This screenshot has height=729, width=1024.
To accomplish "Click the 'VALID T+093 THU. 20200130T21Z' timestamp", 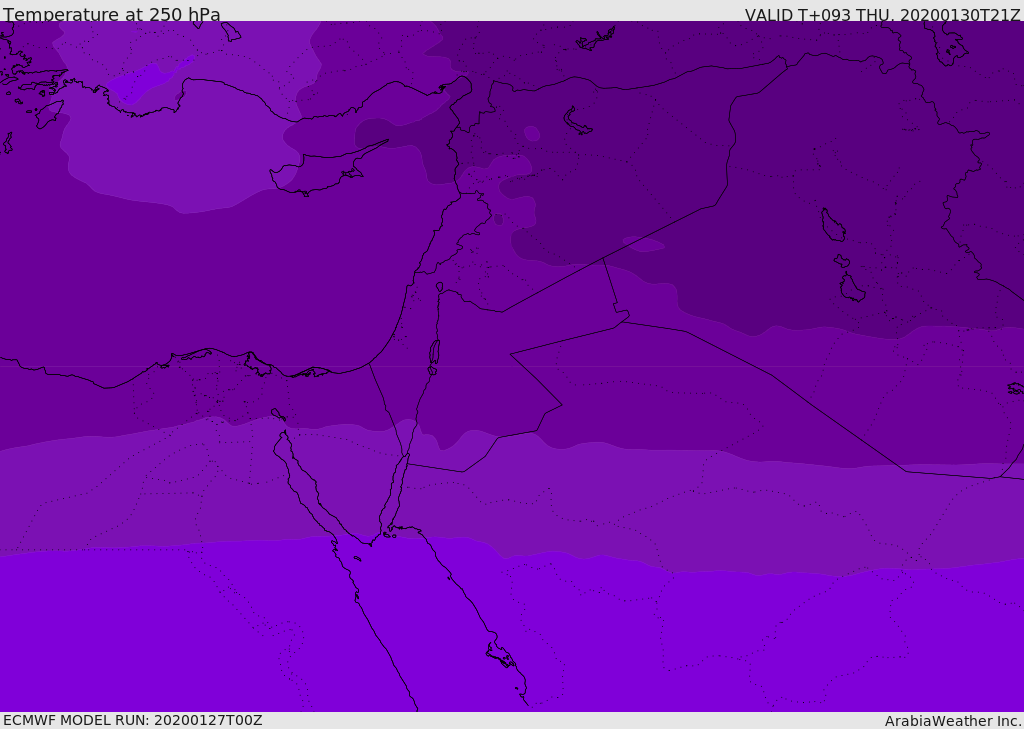I will [x=882, y=15].
